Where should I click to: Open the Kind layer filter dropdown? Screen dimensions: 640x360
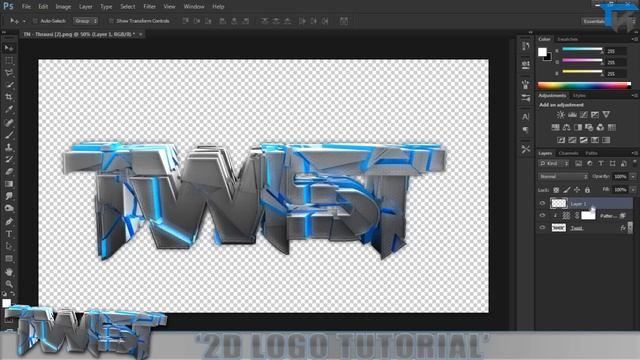pyautogui.click(x=554, y=164)
